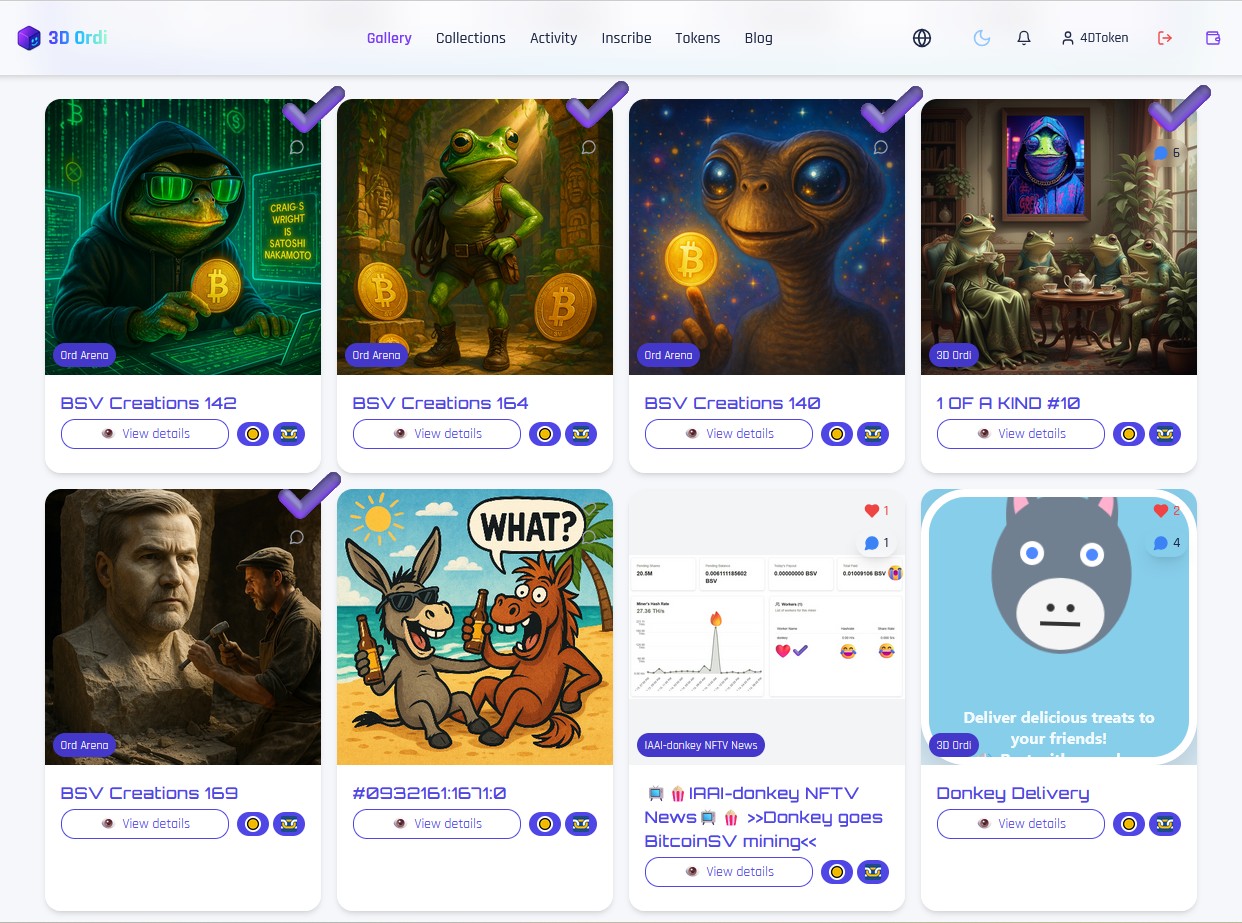
Task: Like the IAAI-donkey NFTV News post
Action: point(876,511)
